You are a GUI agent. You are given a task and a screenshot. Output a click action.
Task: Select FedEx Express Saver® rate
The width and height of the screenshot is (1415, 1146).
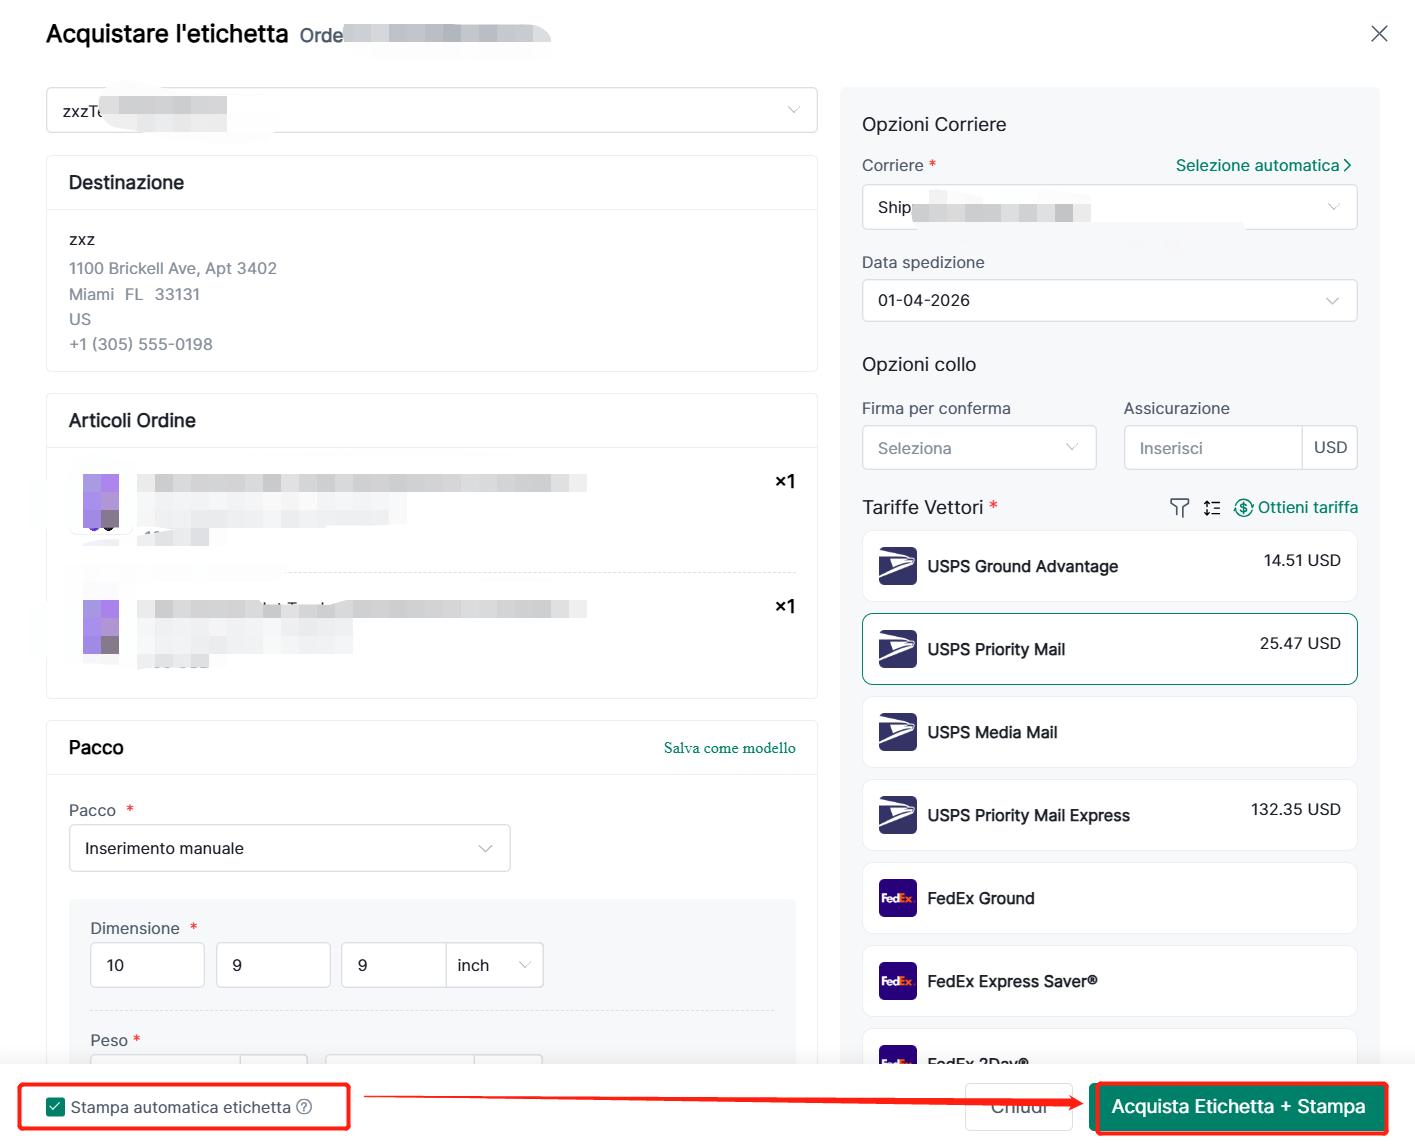(1108, 981)
